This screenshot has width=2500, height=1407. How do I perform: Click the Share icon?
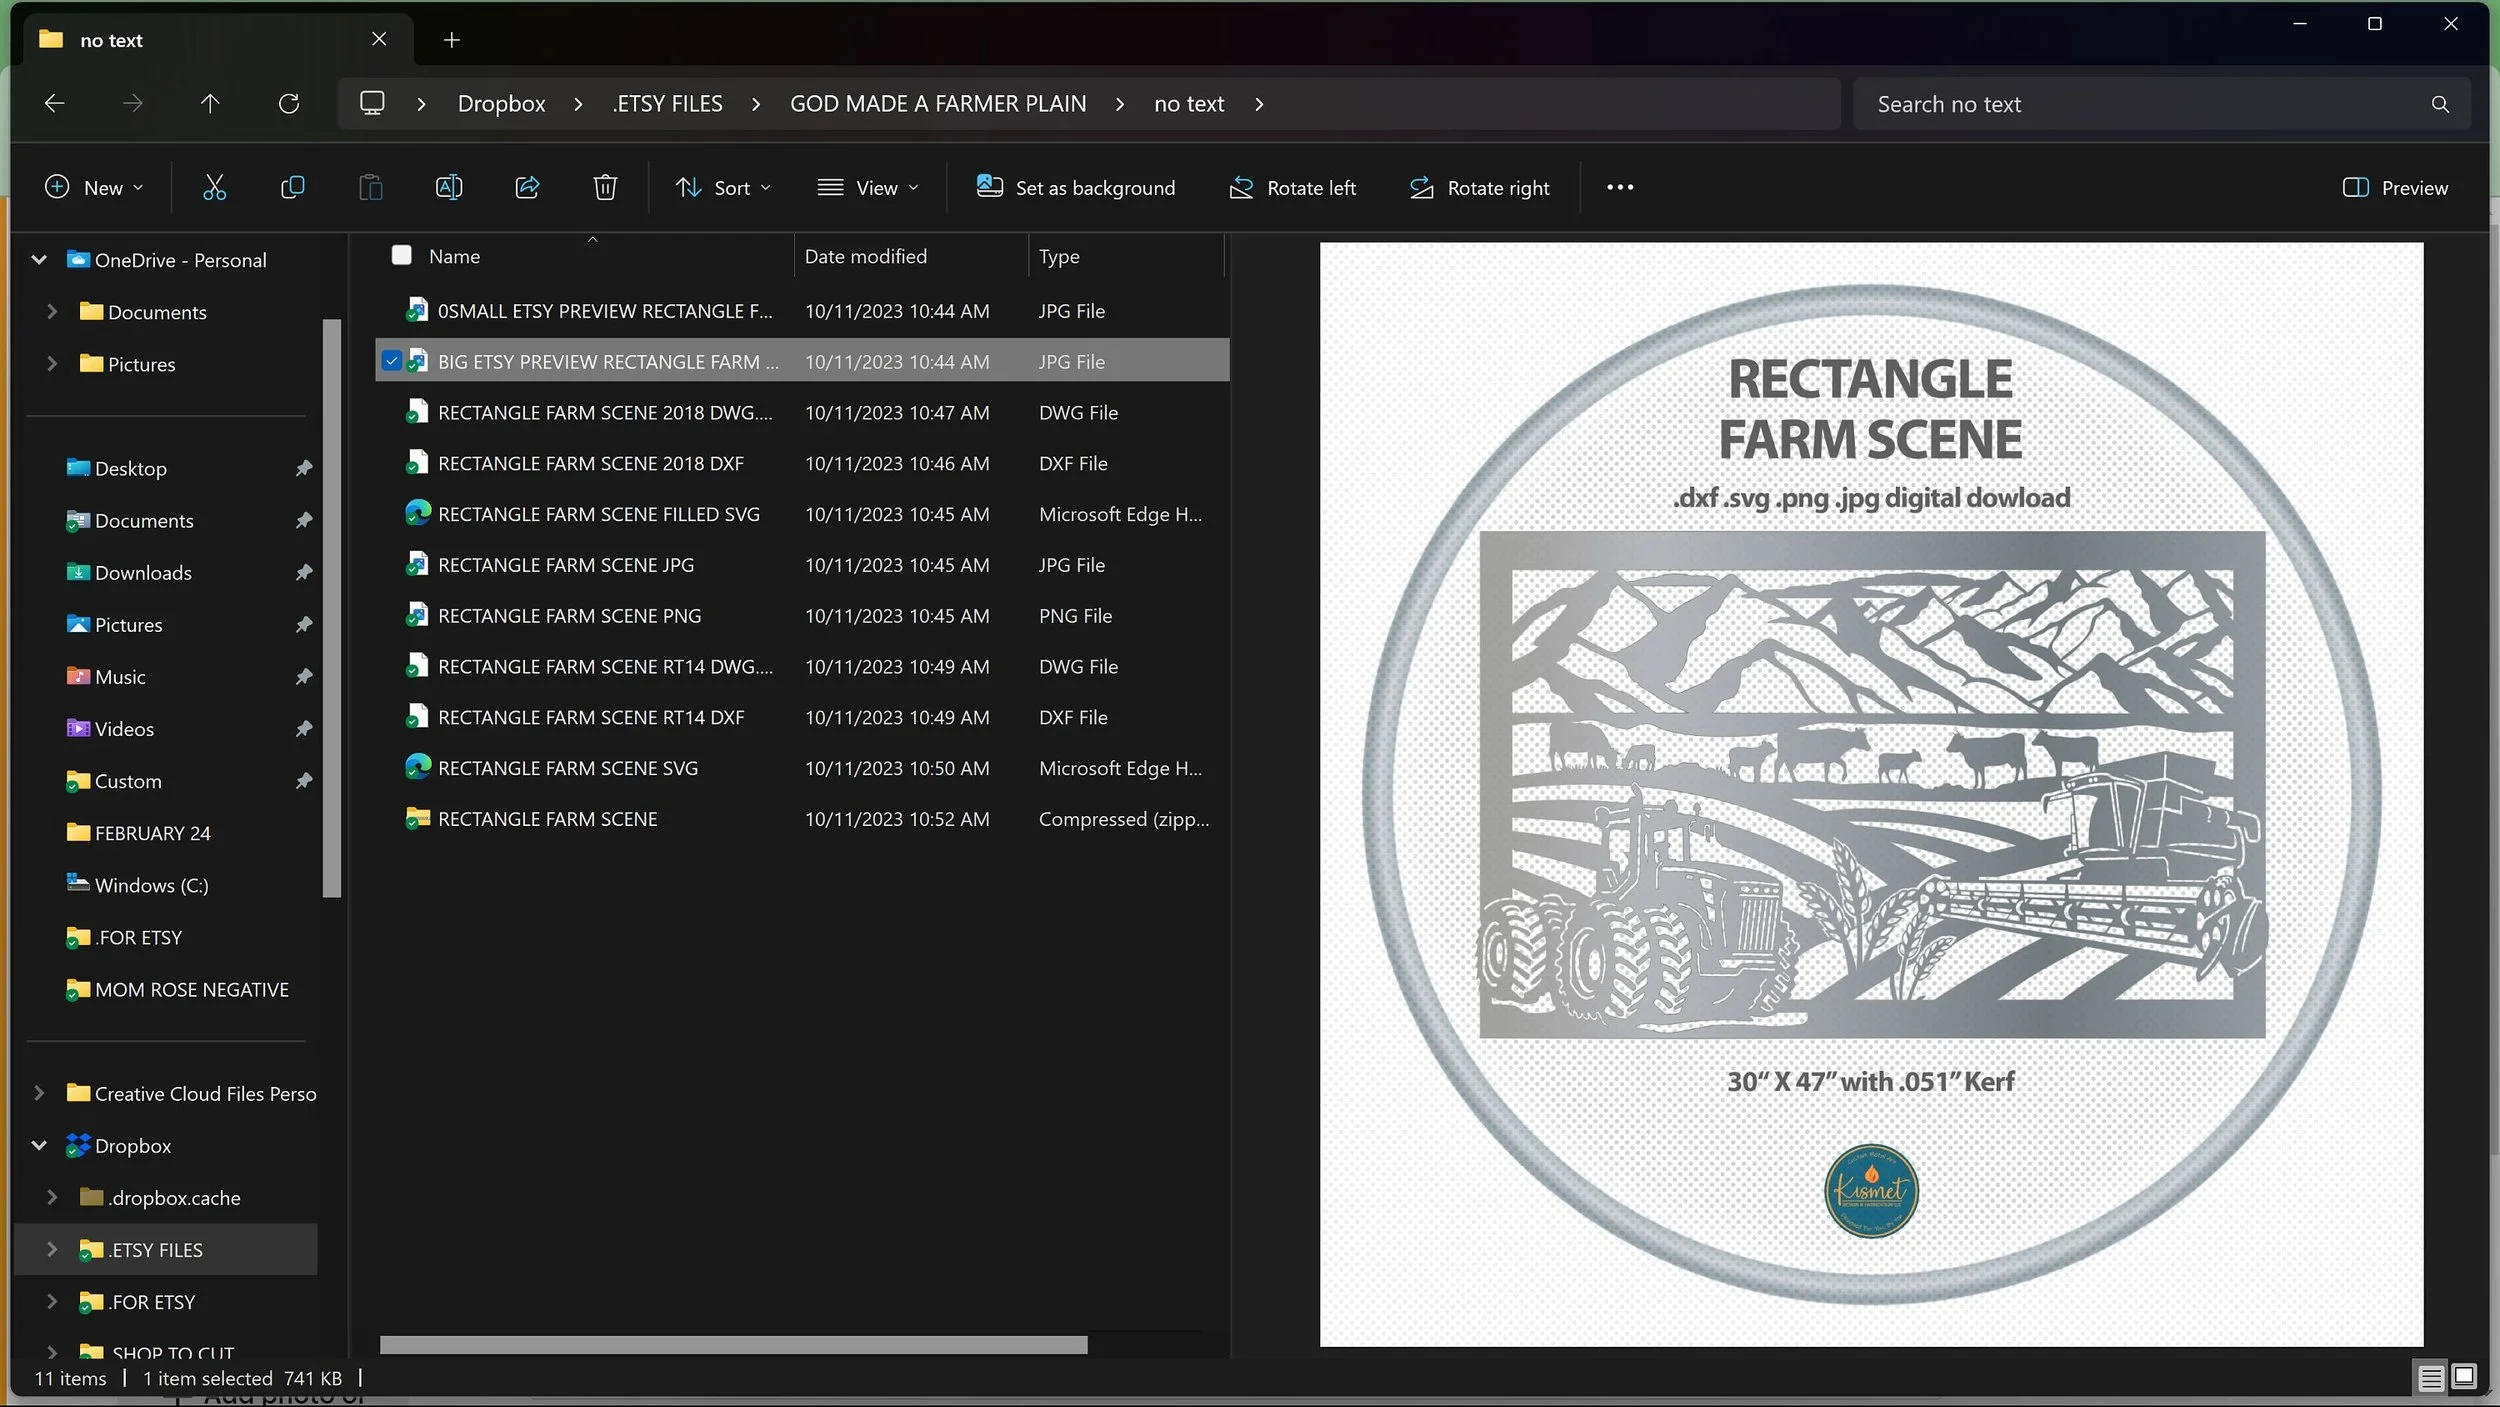527,187
